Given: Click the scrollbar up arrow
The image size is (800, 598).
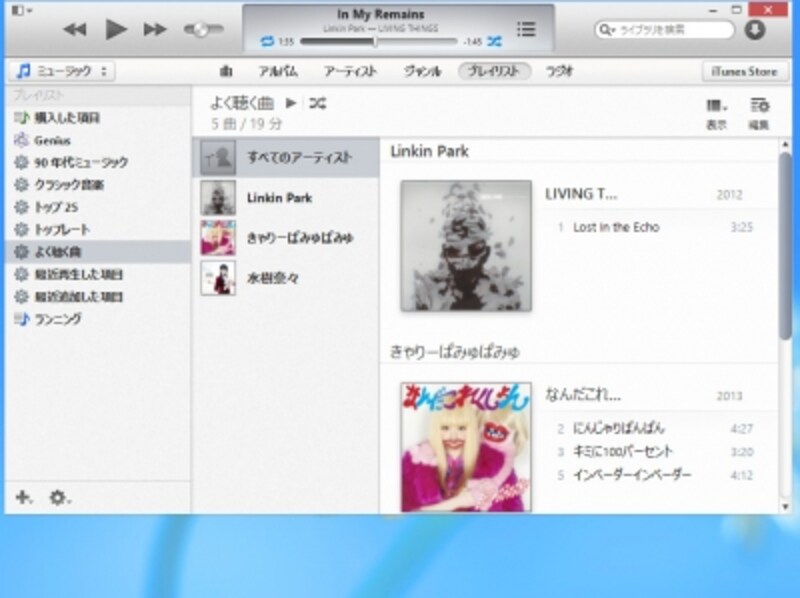Looking at the screenshot, I should pos(785,145).
